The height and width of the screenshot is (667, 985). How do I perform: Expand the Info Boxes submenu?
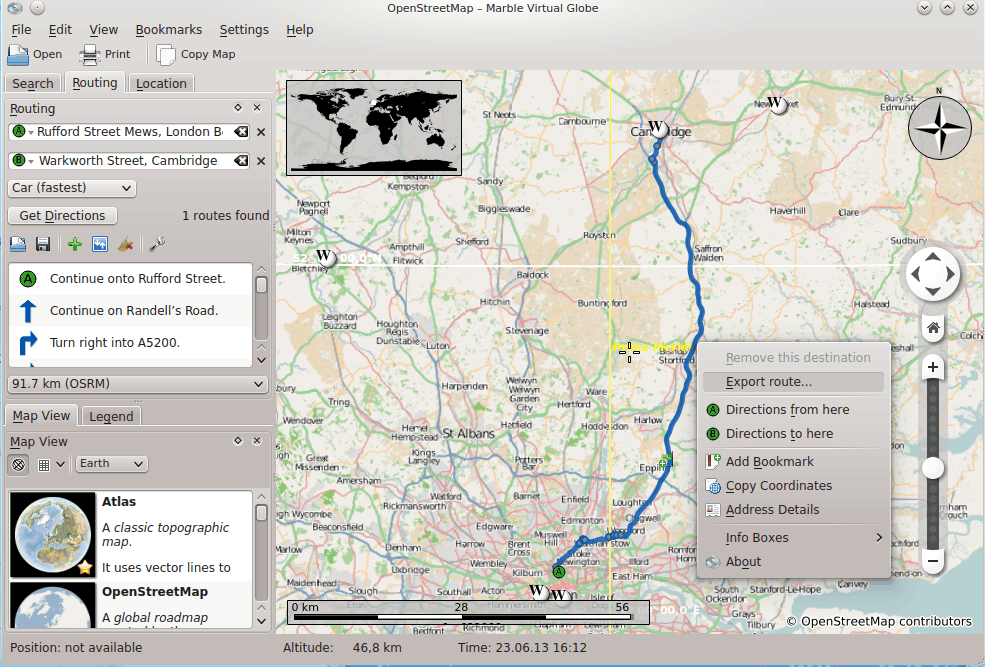794,538
